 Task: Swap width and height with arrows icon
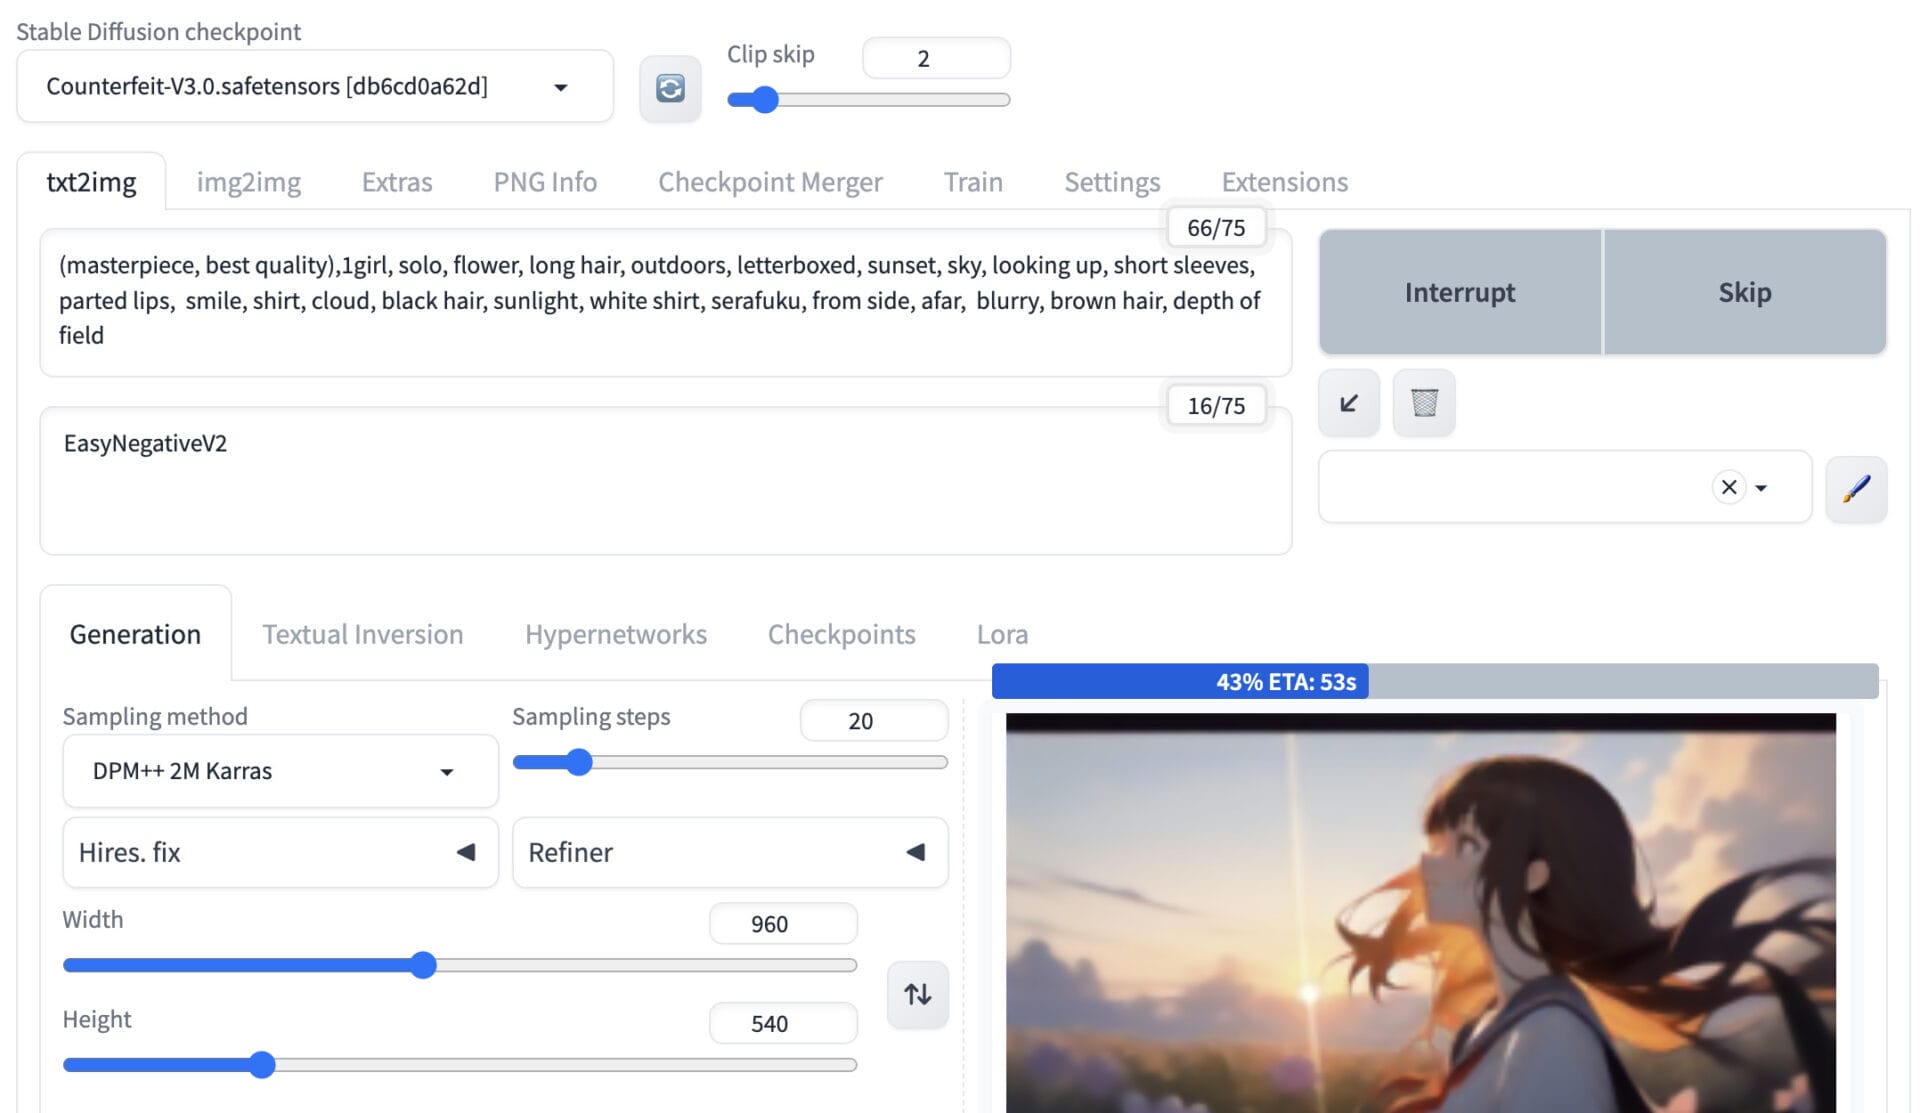click(917, 994)
